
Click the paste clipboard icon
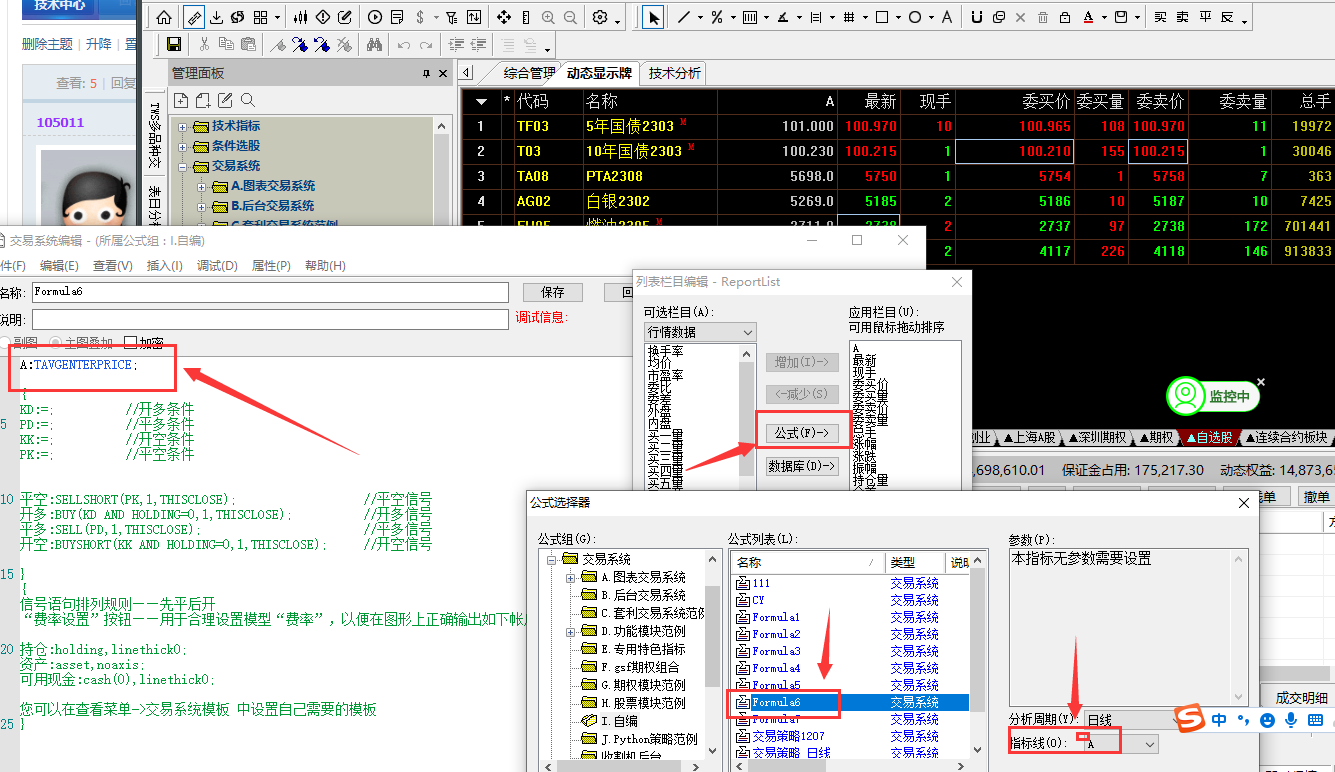coord(248,44)
